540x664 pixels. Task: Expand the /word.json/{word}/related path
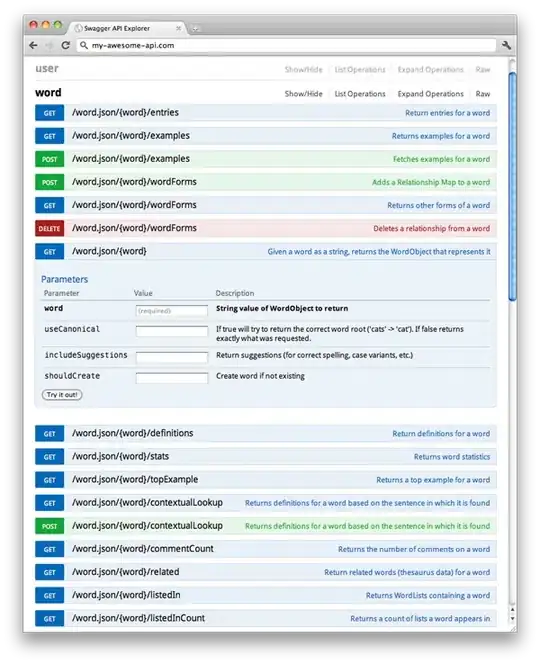(126, 572)
